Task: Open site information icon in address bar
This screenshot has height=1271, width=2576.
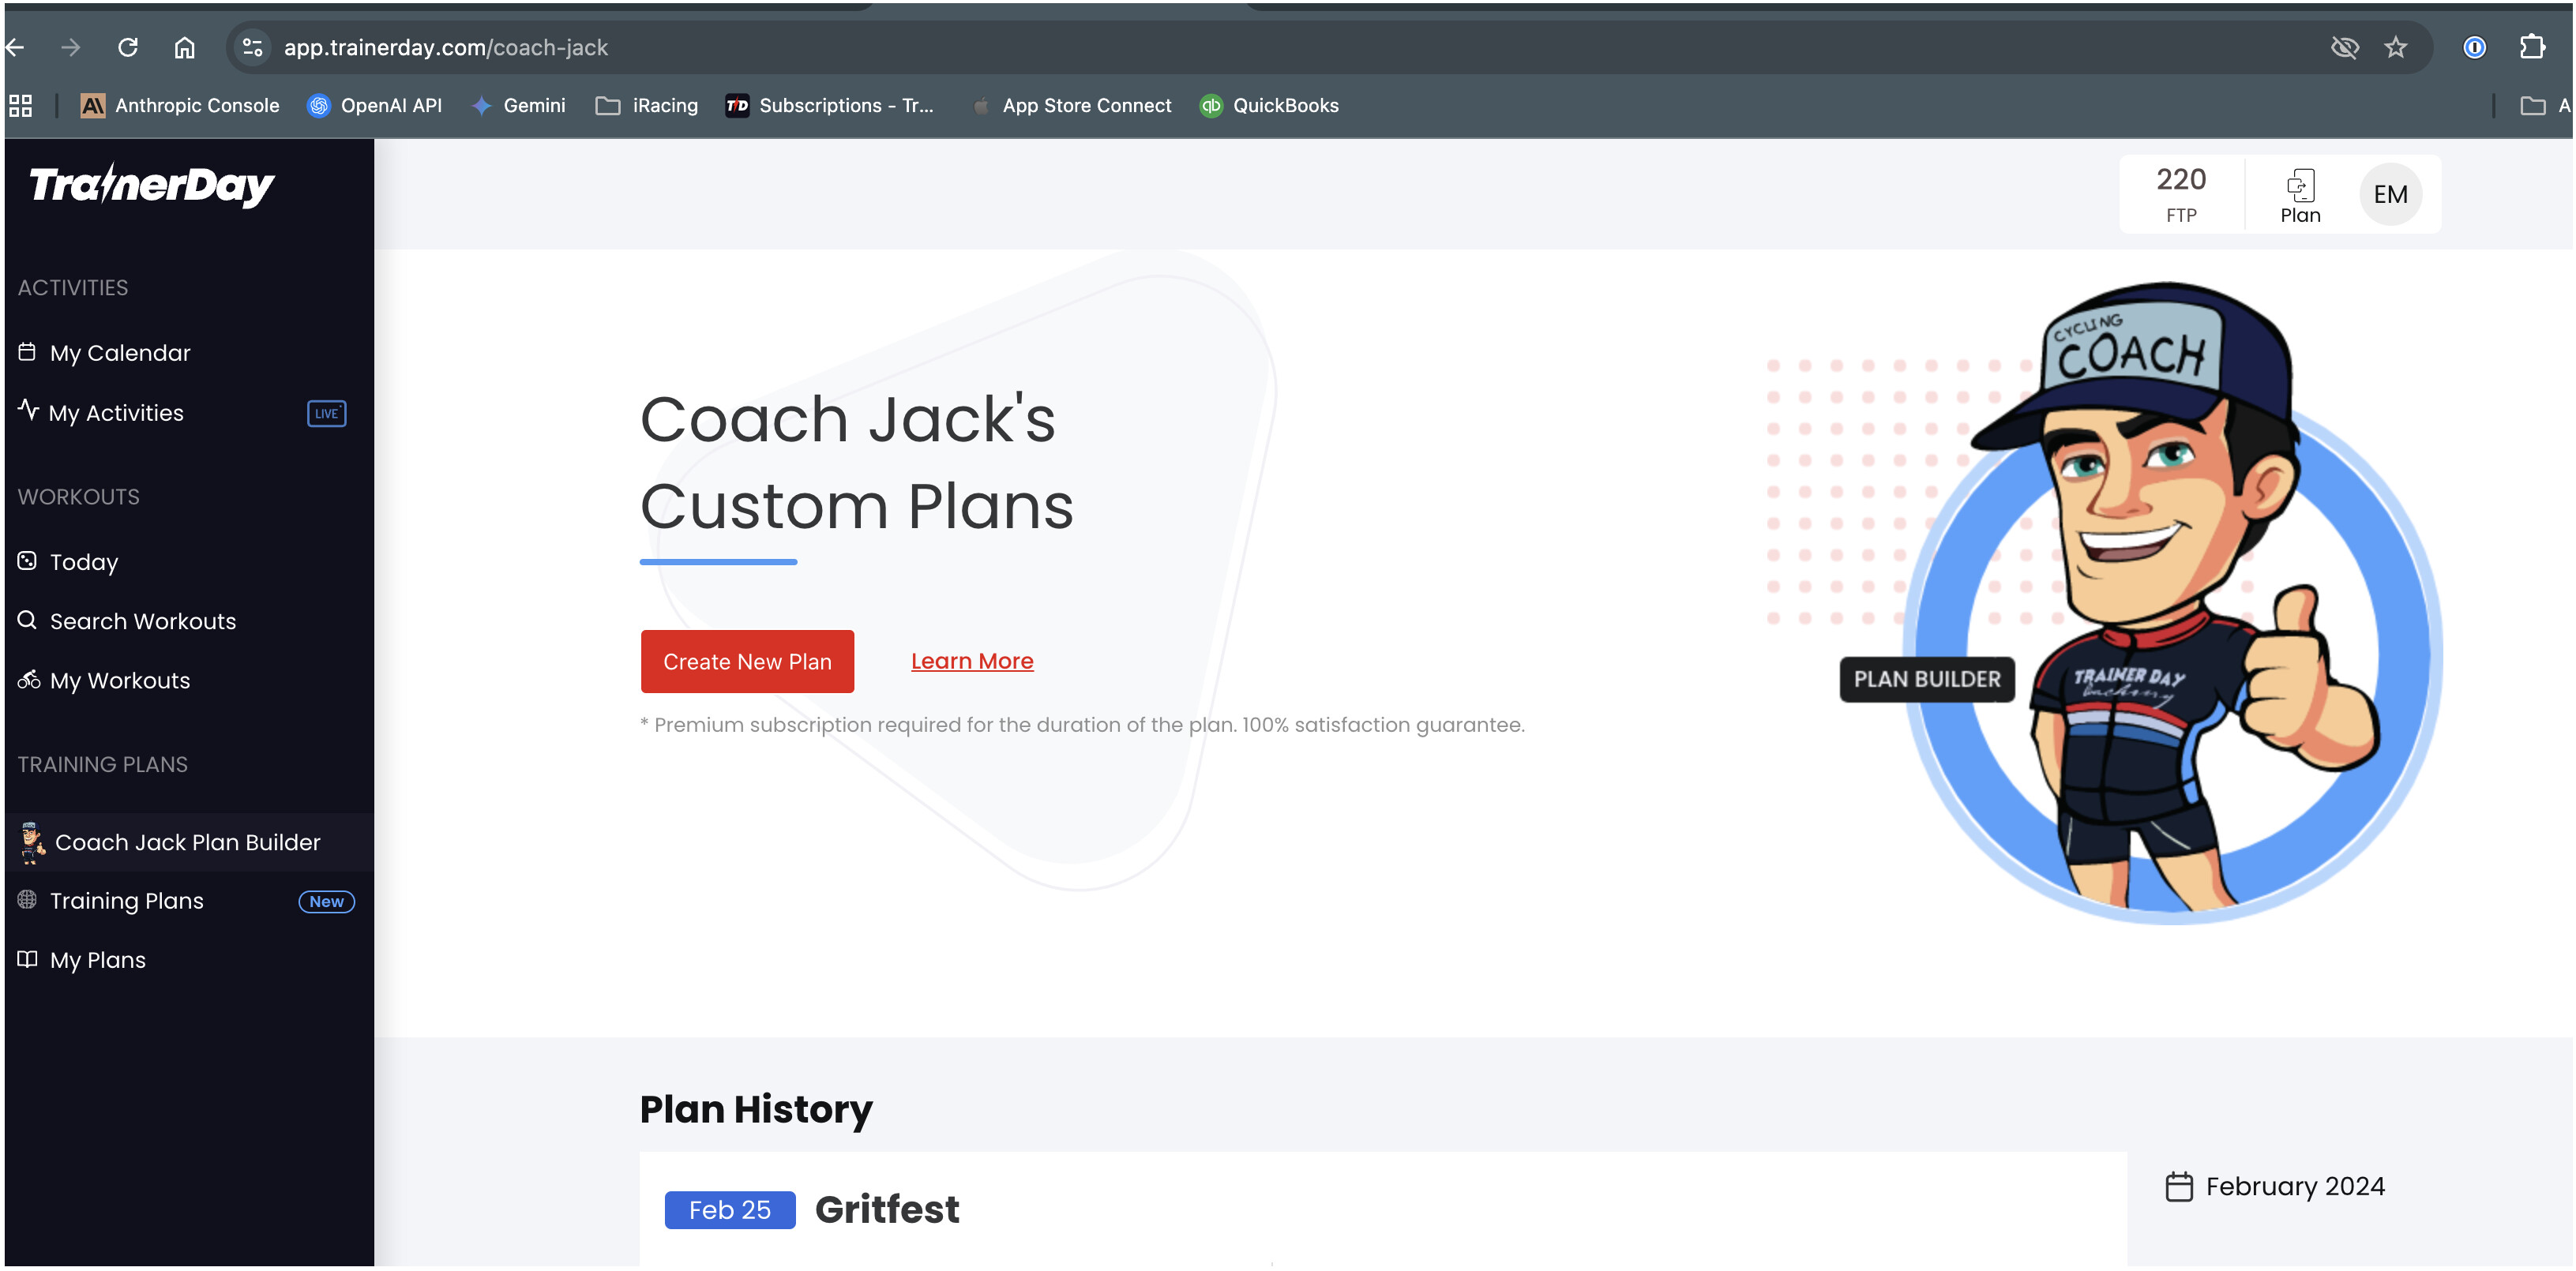Action: [253, 47]
